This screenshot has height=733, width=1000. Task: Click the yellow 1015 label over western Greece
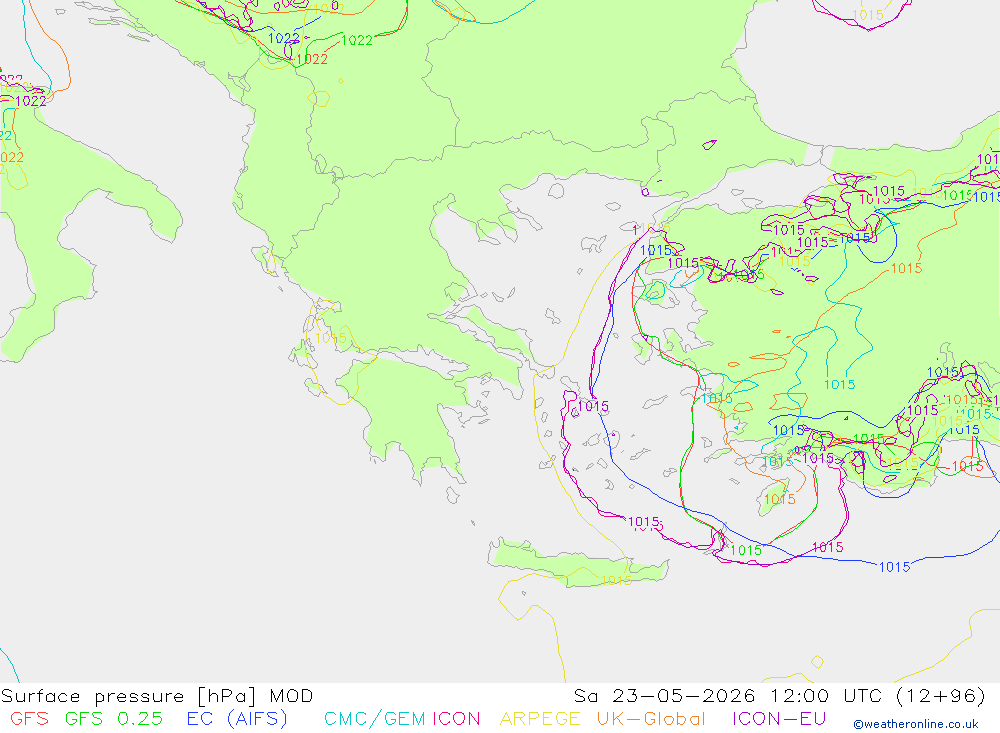click(330, 337)
